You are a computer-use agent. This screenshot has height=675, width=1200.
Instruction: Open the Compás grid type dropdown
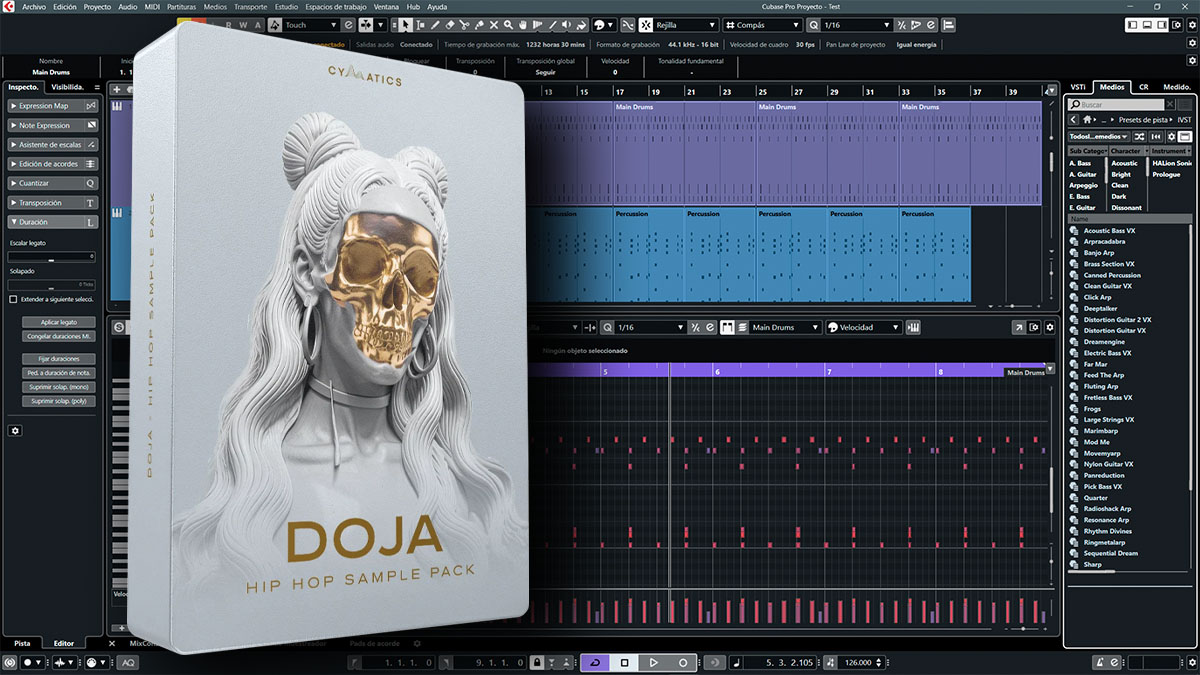coord(763,24)
